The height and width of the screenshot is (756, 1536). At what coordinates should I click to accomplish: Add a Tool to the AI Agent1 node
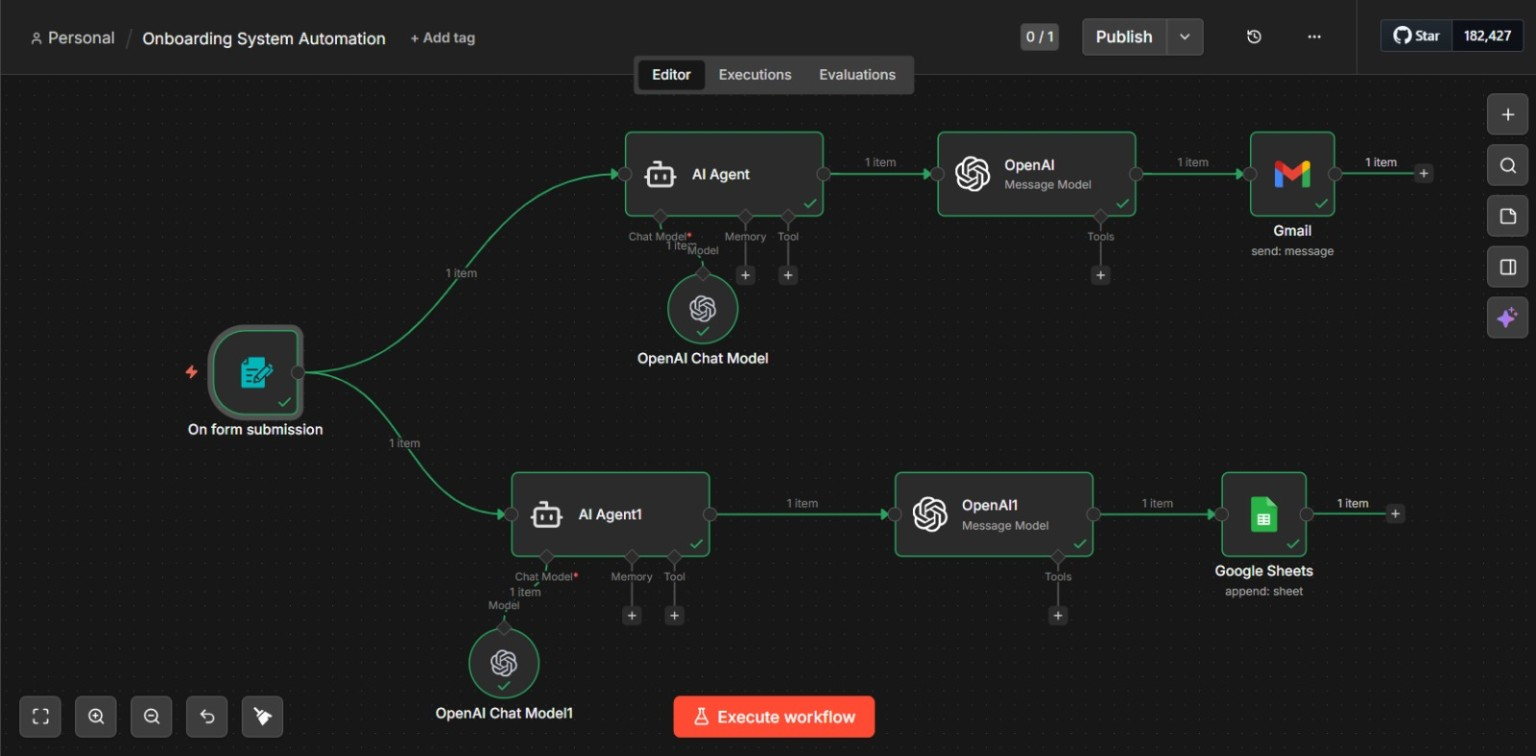coord(674,615)
